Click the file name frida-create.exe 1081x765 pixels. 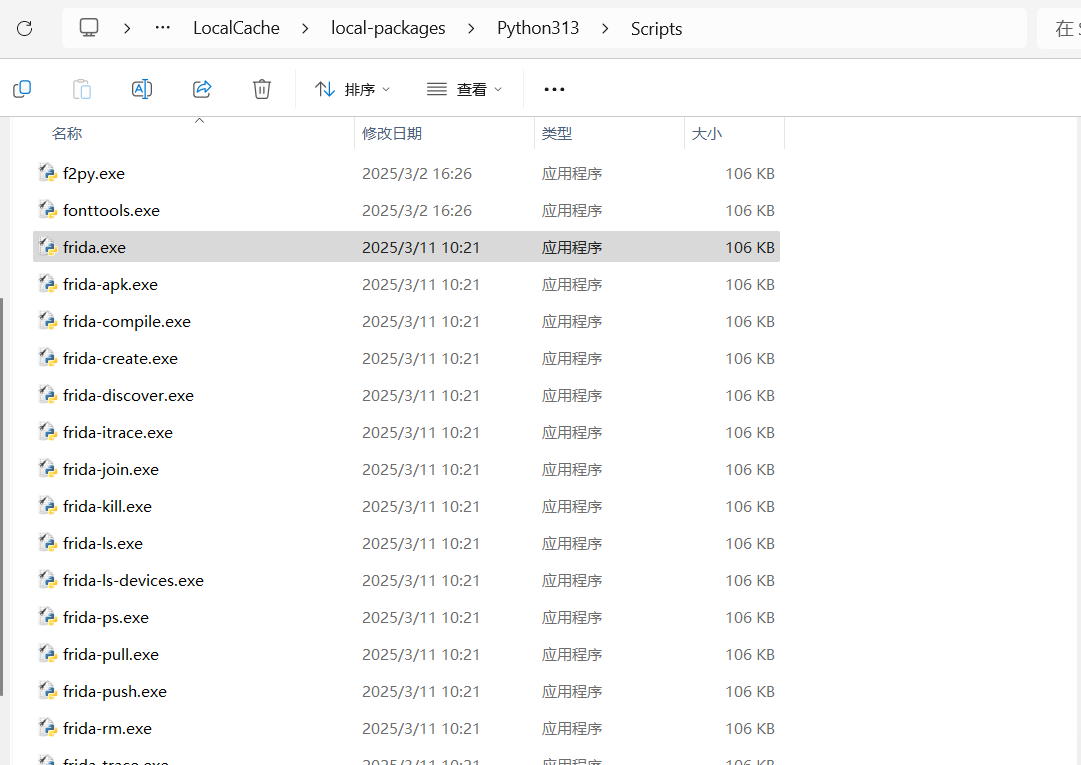pyautogui.click(x=120, y=358)
